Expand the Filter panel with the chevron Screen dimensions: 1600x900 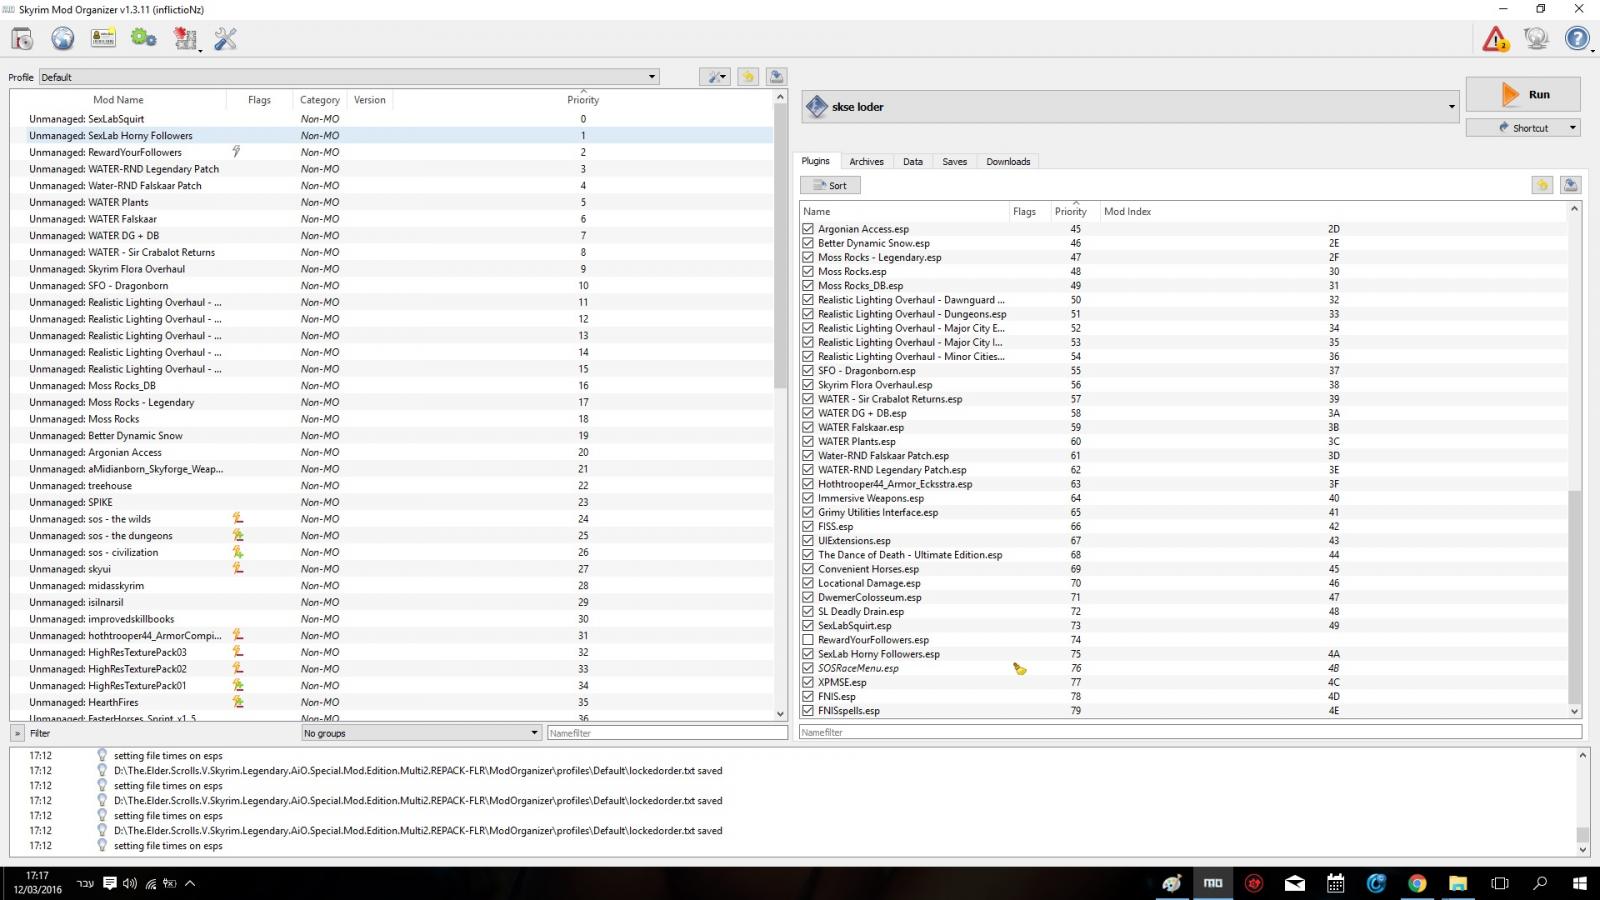17,733
